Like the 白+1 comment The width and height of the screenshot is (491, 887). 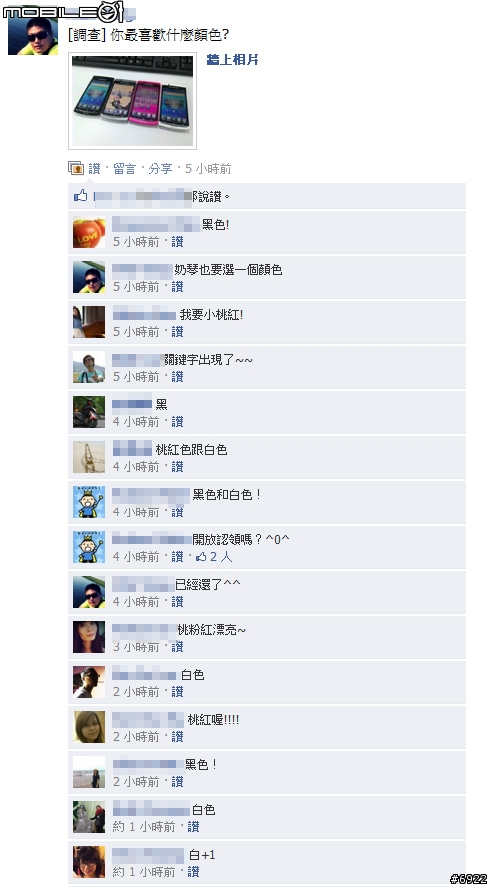tap(193, 872)
